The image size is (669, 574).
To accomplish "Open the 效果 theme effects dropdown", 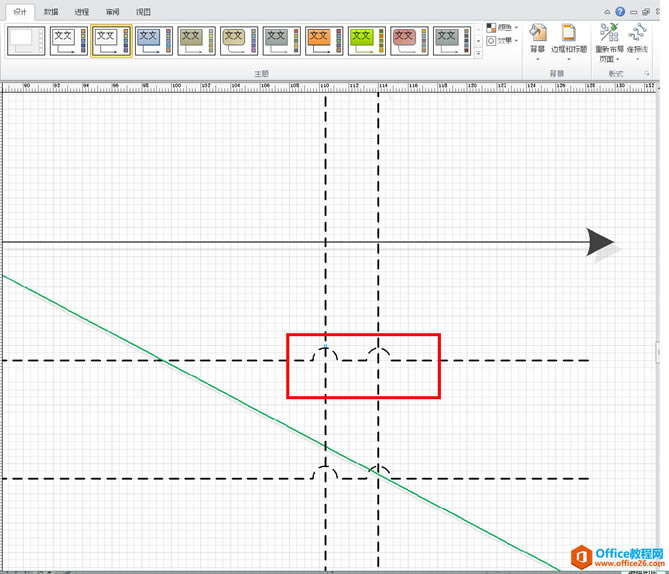I will 503,41.
